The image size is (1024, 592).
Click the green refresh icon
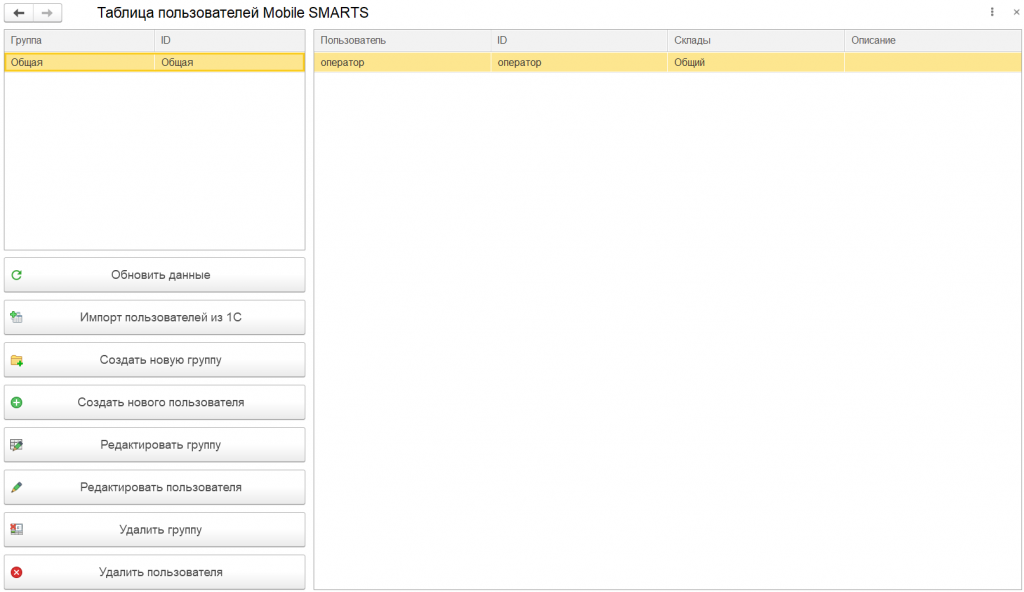tap(17, 275)
